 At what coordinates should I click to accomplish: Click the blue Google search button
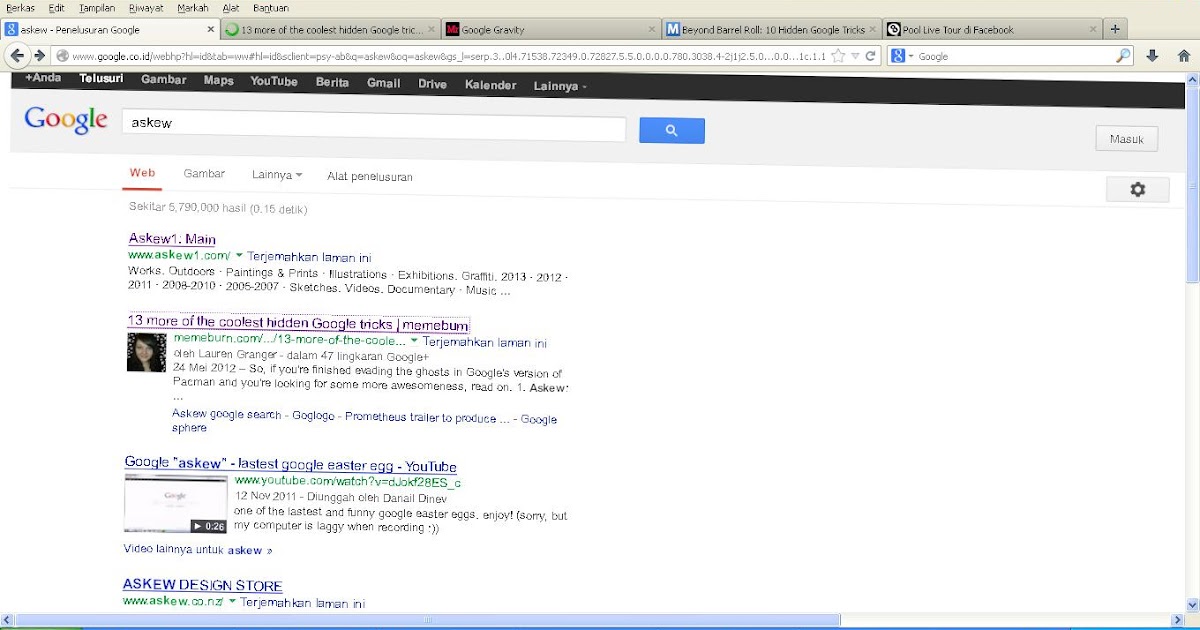[x=672, y=130]
